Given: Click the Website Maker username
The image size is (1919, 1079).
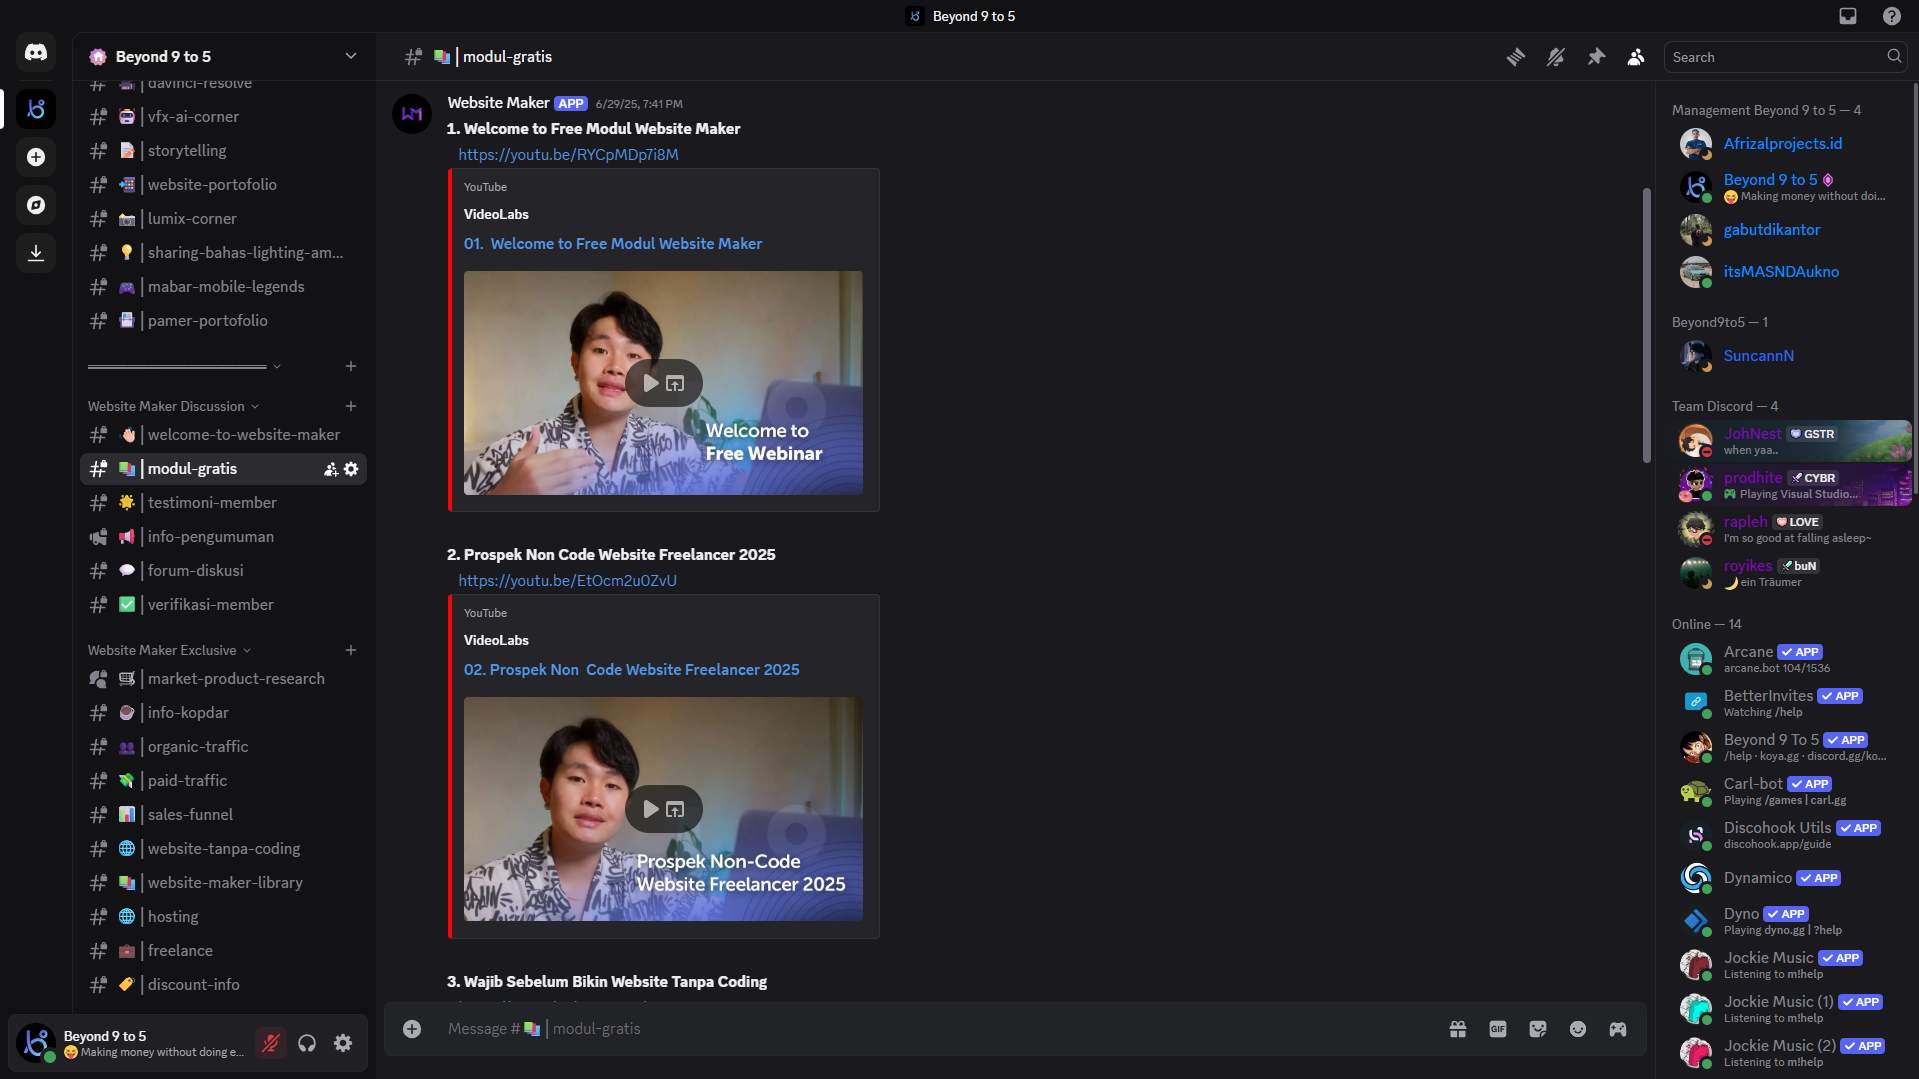Looking at the screenshot, I should coord(498,103).
